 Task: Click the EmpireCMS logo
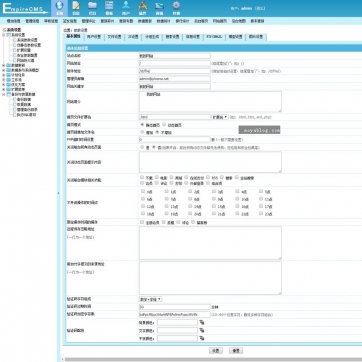click(x=25, y=9)
